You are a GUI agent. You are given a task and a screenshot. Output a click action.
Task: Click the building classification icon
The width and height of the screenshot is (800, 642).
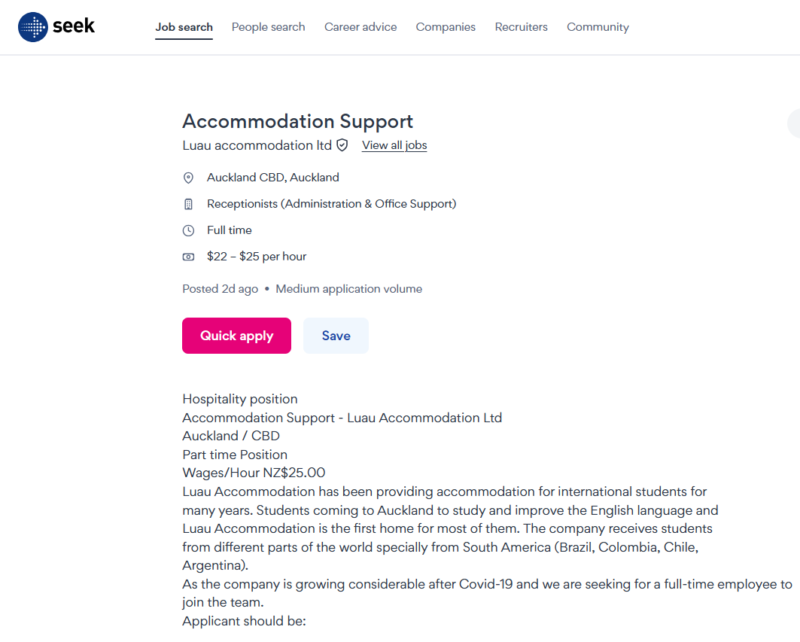pos(188,204)
